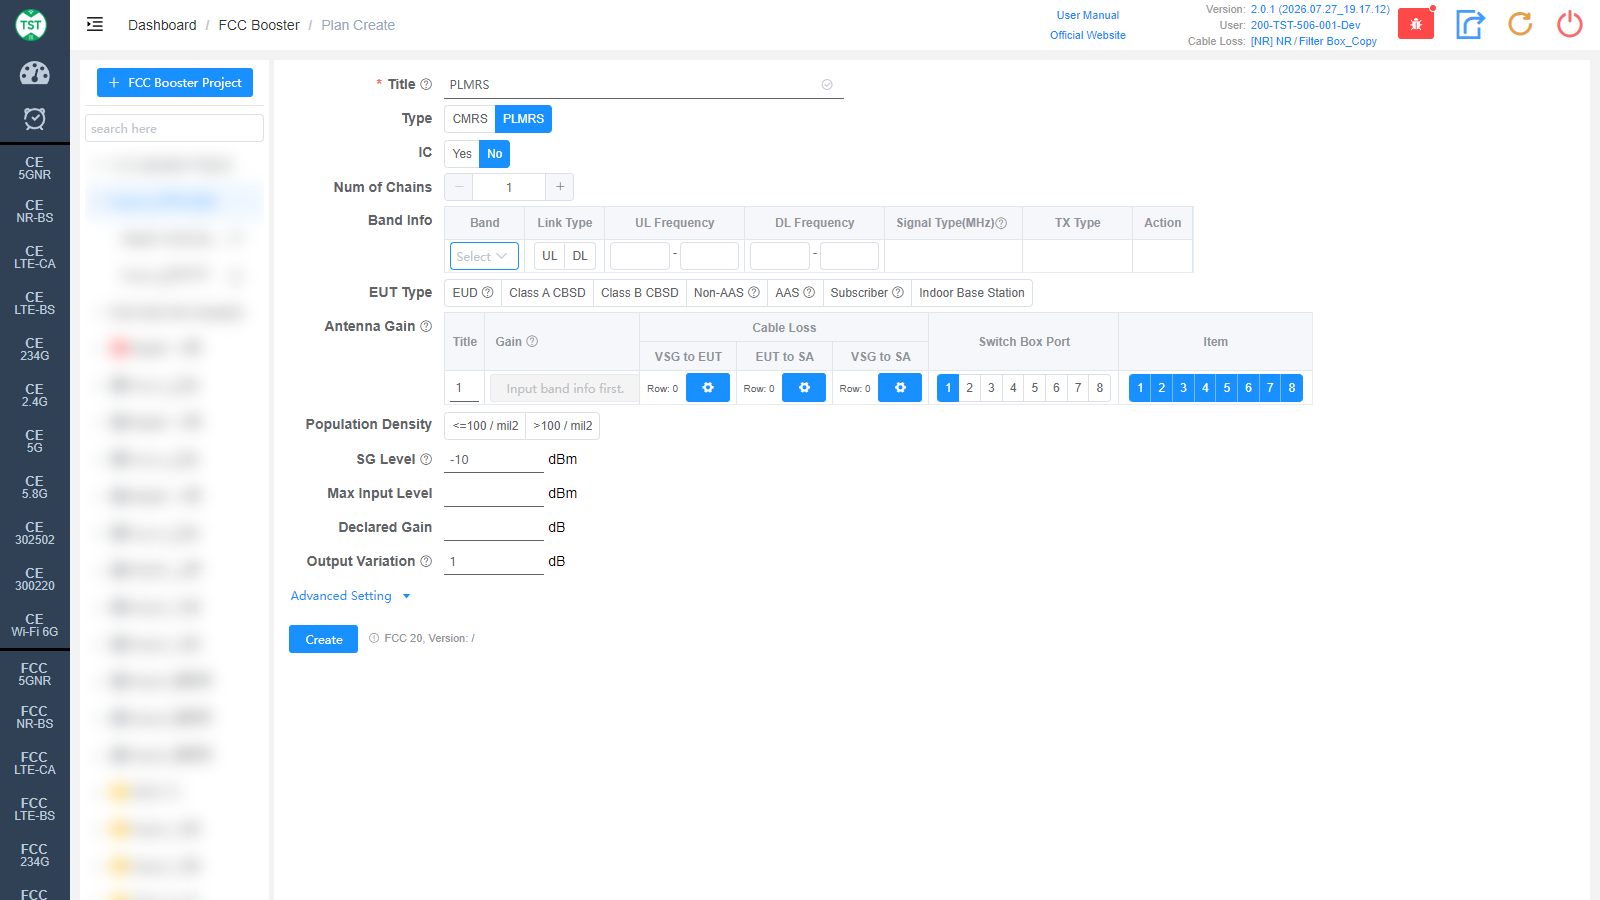Image resolution: width=1600 pixels, height=900 pixels.
Task: Open CE 5GNR sidebar menu
Action: click(34, 168)
